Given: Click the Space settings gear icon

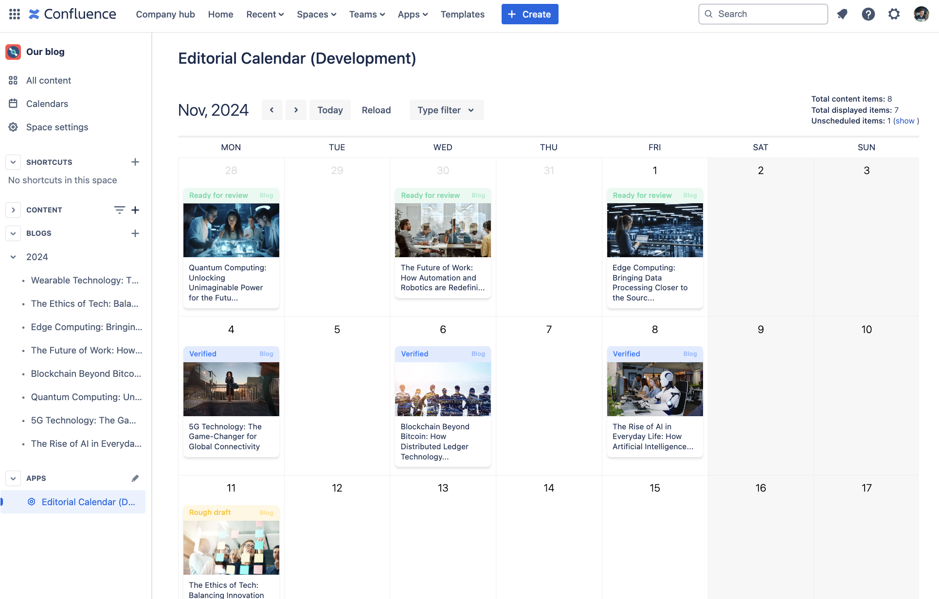Looking at the screenshot, I should click(13, 127).
